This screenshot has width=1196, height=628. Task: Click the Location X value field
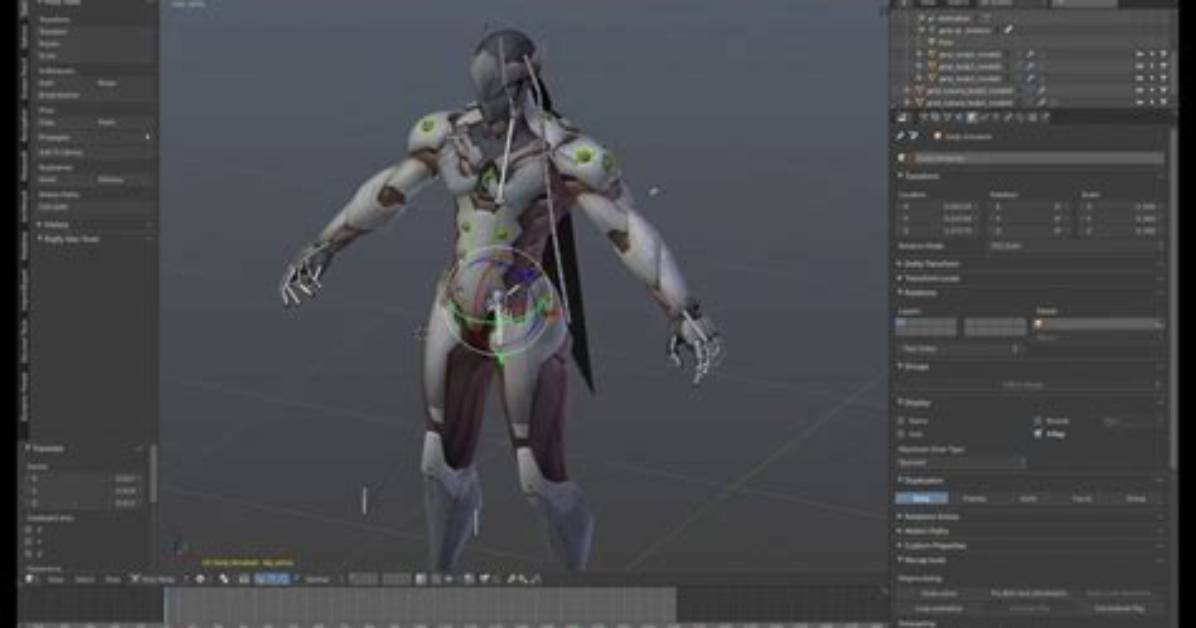pyautogui.click(x=939, y=206)
